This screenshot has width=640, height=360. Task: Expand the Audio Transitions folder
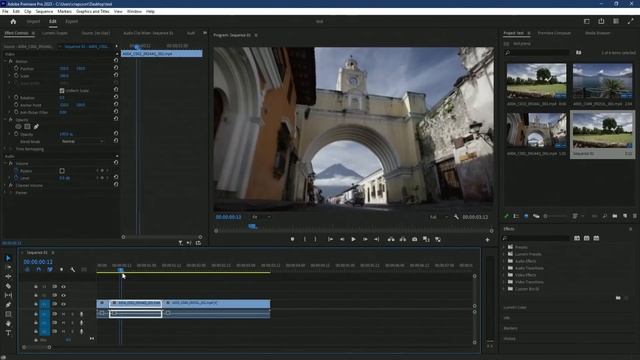(504, 268)
